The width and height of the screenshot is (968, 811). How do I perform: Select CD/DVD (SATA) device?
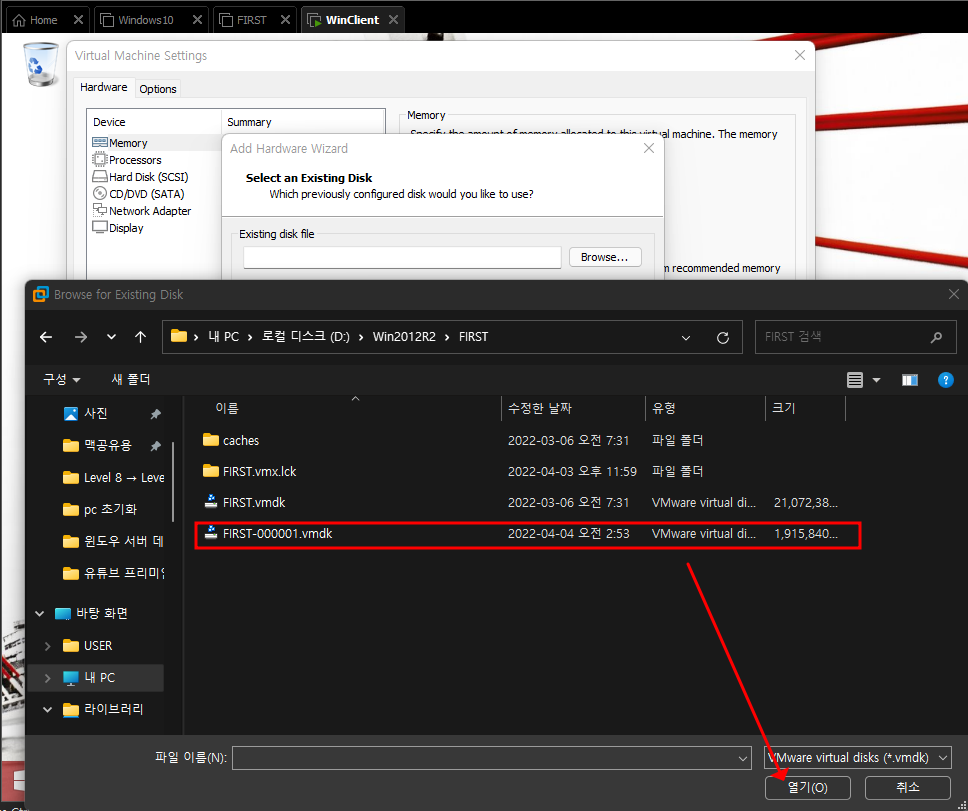(x=138, y=194)
